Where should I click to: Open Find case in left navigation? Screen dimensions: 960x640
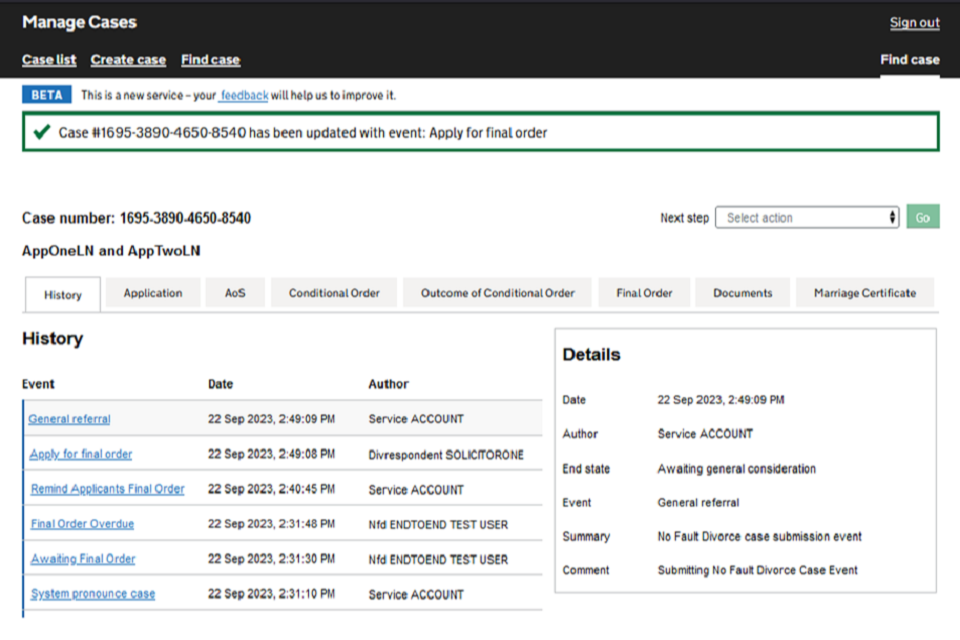210,60
